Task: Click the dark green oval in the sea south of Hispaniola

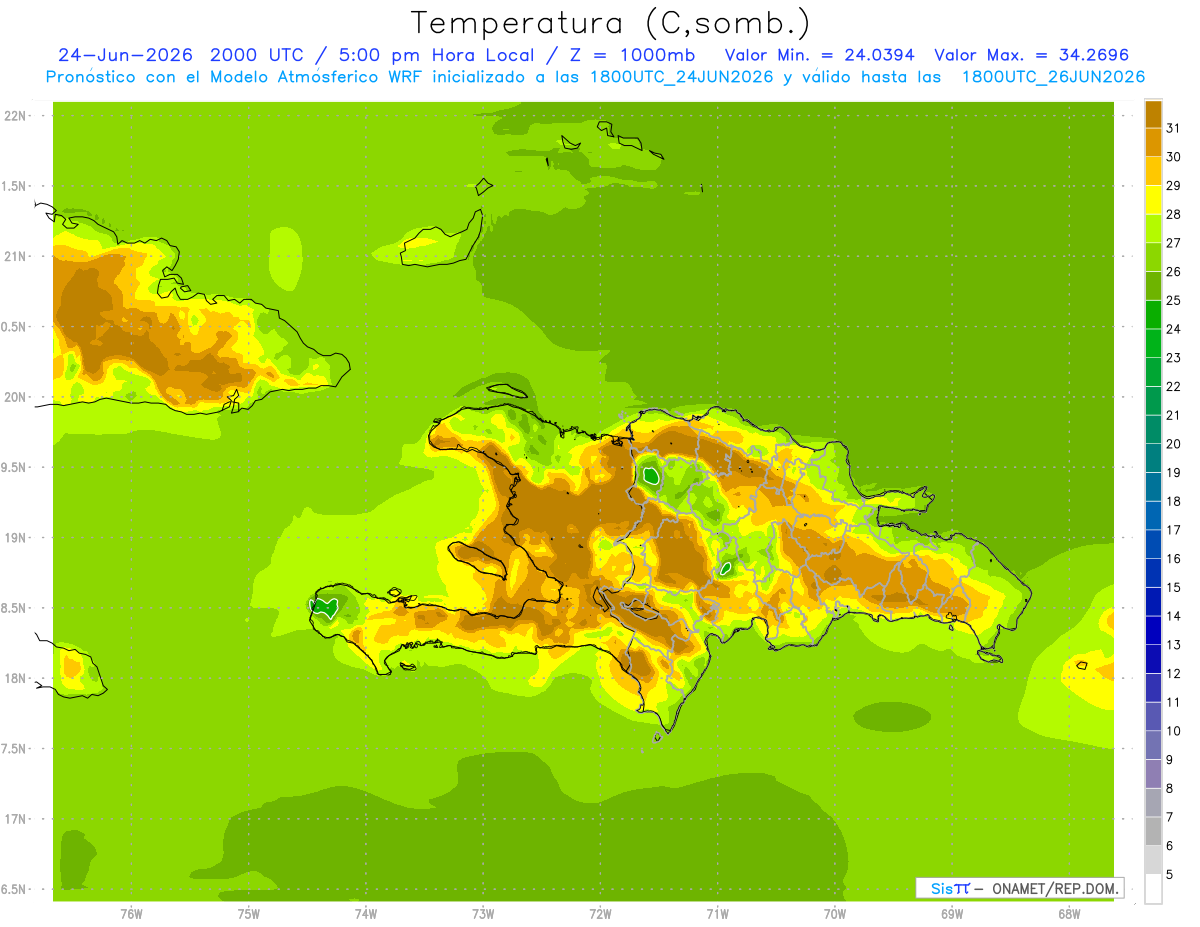Action: coord(892,716)
